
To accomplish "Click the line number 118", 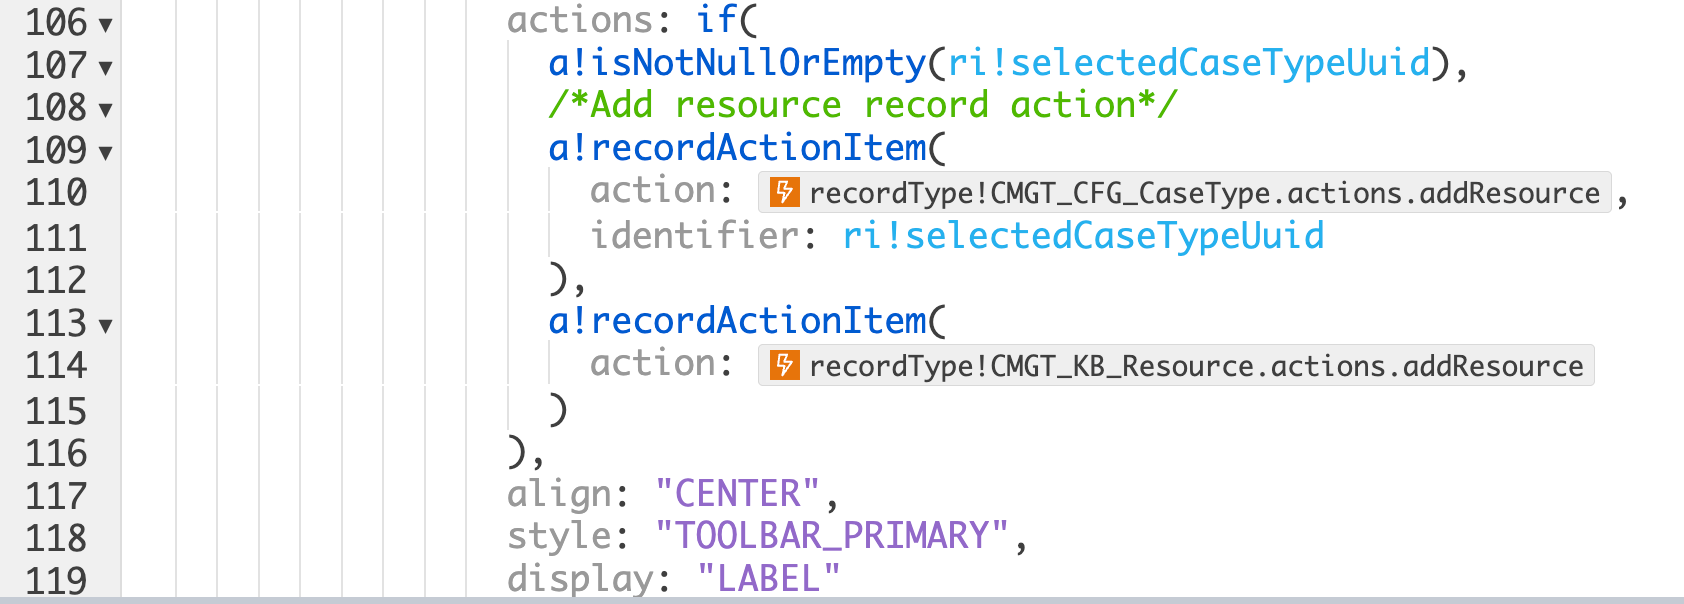I will (x=56, y=538).
